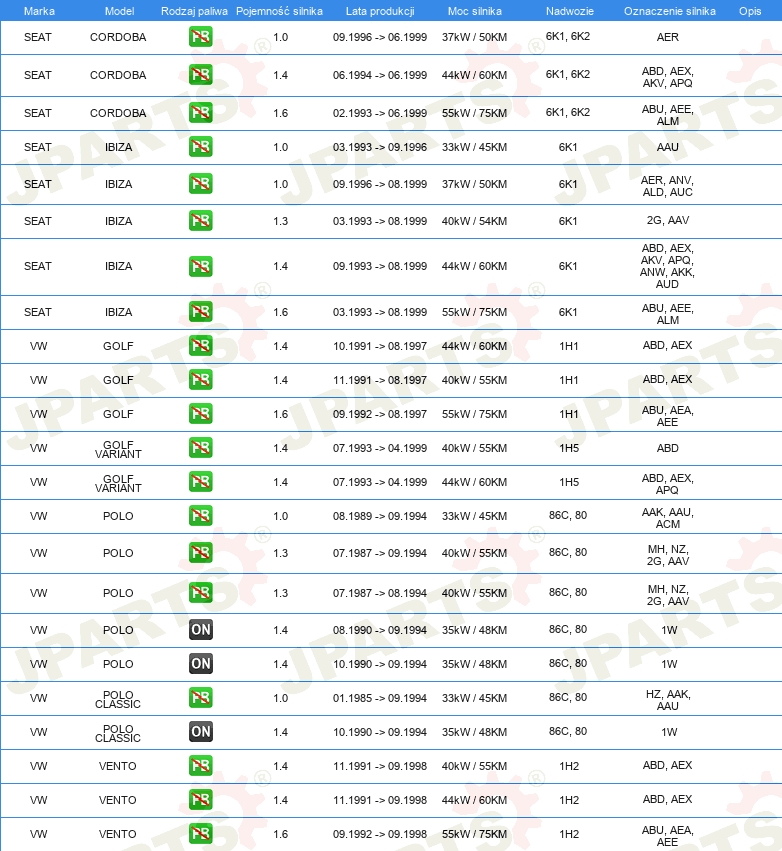The width and height of the screenshot is (782, 851).
Task: Click petrol icon in Vento 44kW / 60KM row
Action: point(200,800)
